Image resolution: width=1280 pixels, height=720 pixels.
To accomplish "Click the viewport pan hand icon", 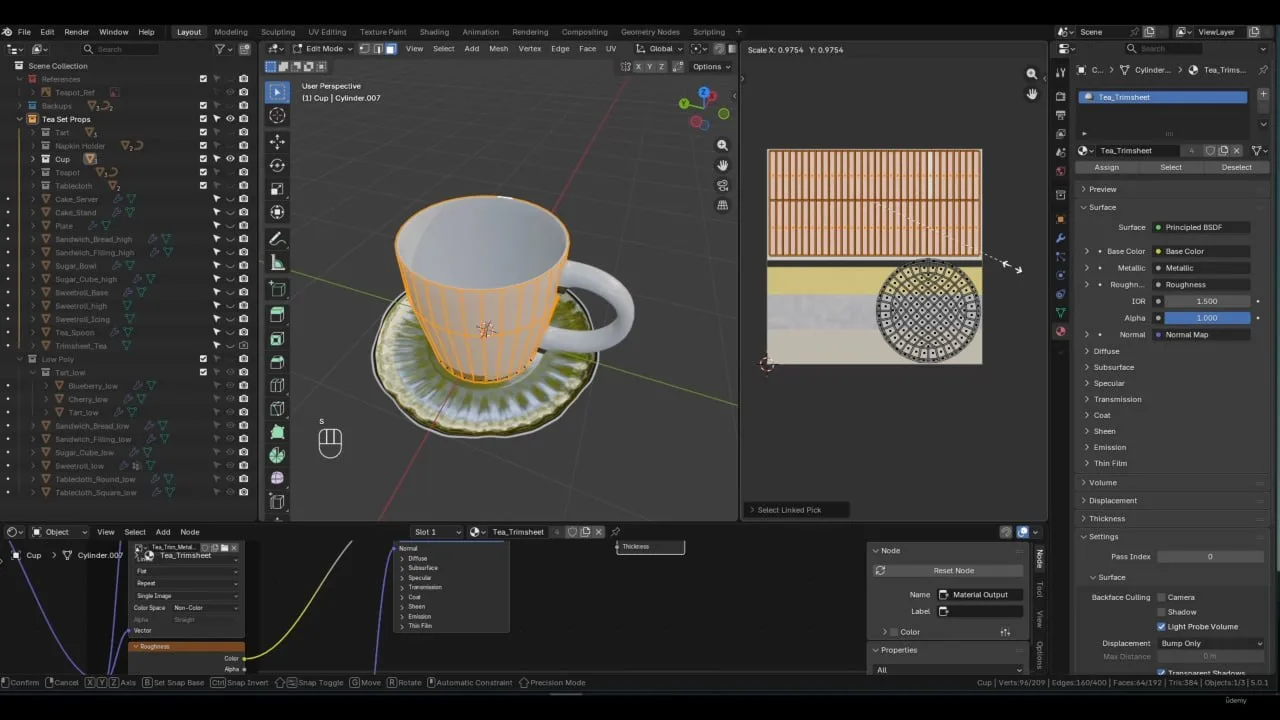I will [x=722, y=165].
